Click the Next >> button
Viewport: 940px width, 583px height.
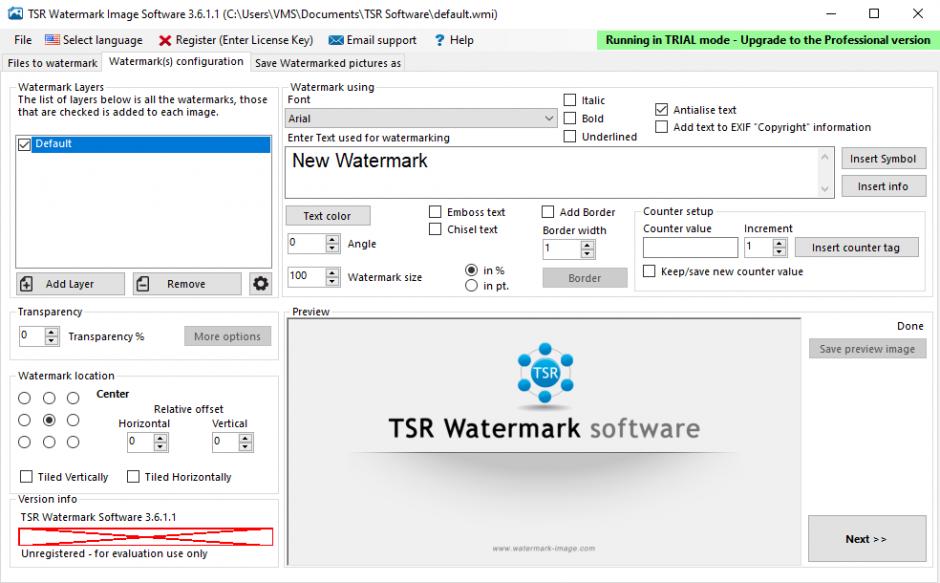867,539
